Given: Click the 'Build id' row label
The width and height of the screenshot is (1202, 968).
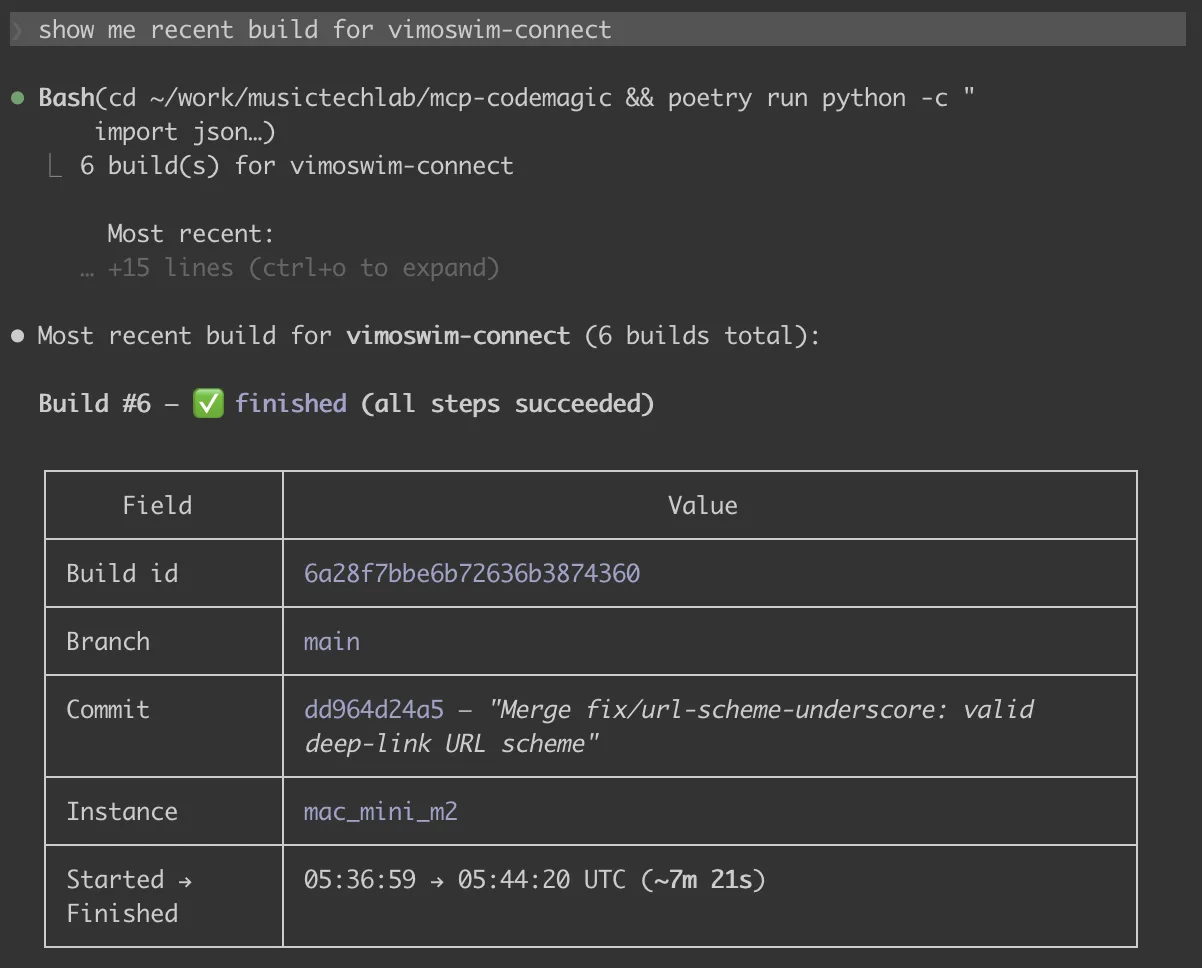Looking at the screenshot, I should [122, 573].
